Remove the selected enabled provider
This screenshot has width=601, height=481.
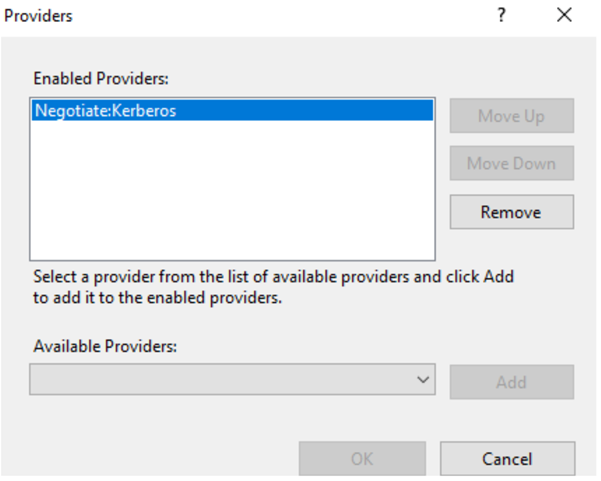coord(511,212)
